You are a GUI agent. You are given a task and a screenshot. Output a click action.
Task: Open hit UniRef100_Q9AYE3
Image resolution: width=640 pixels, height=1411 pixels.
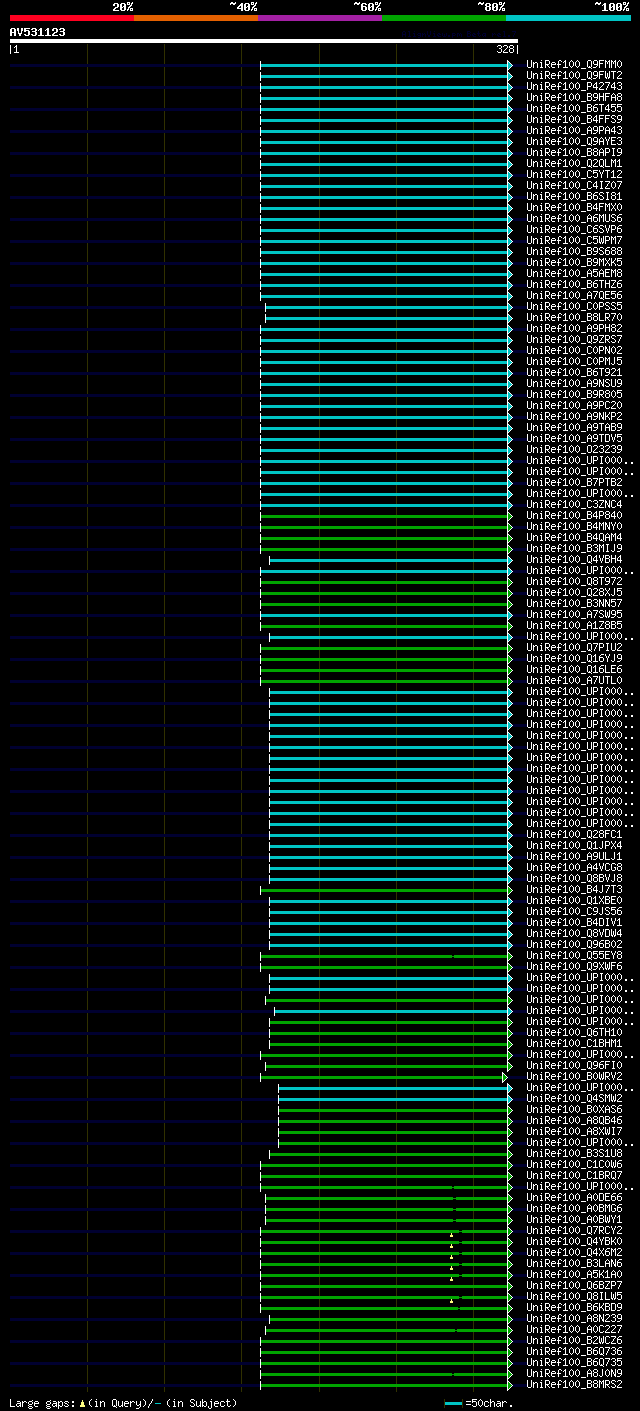click(574, 142)
